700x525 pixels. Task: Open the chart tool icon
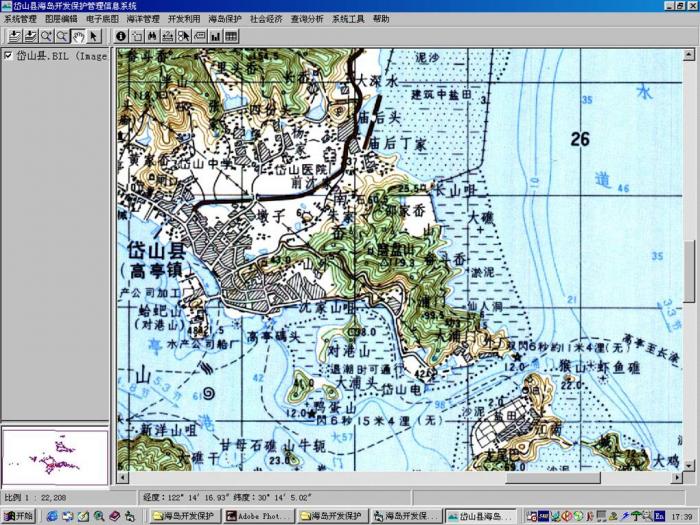[x=215, y=36]
